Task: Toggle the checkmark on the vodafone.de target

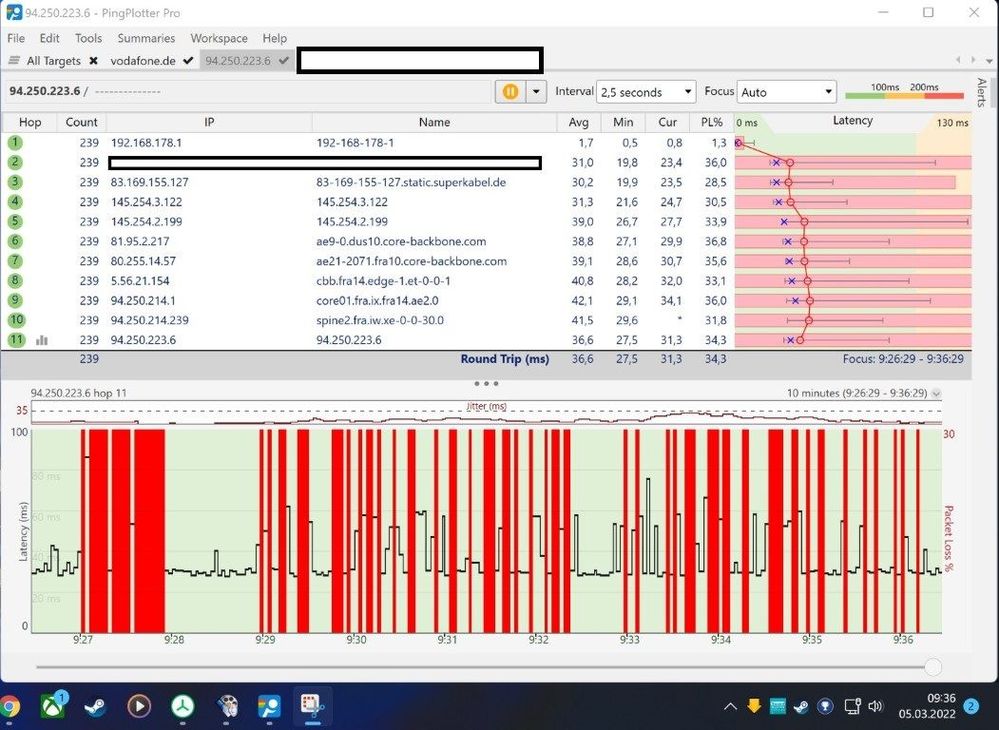Action: (x=187, y=60)
